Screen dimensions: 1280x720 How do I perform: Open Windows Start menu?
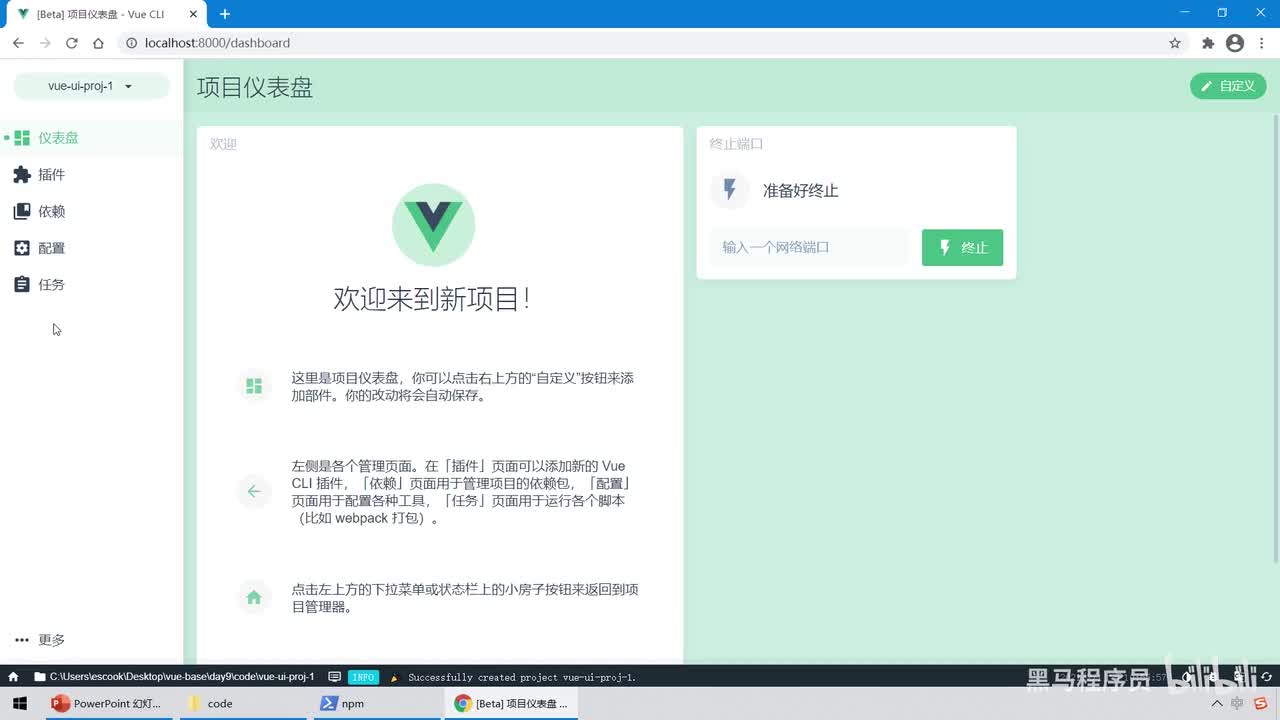tap(20, 703)
